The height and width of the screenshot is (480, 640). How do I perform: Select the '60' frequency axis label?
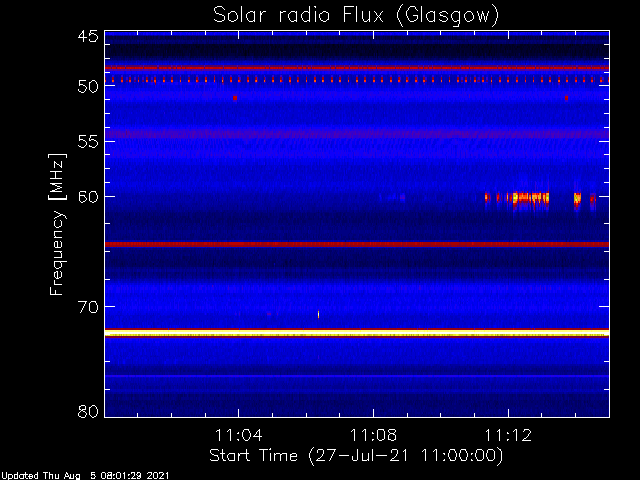pos(88,197)
